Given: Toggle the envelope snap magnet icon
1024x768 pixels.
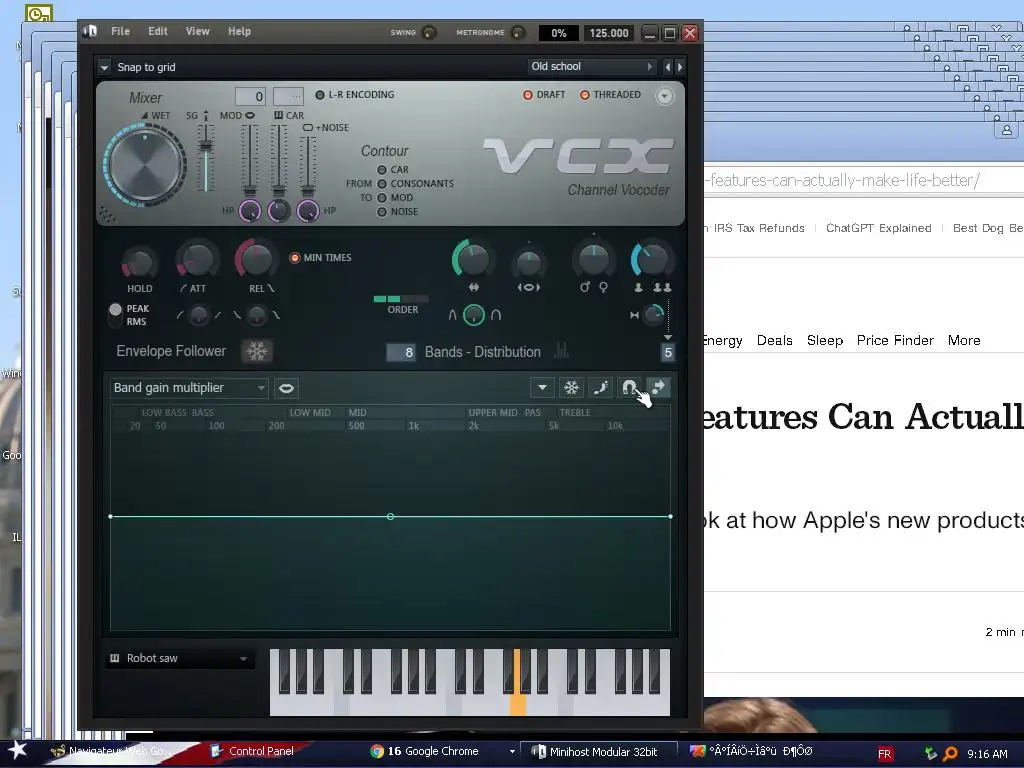Looking at the screenshot, I should click(629, 388).
